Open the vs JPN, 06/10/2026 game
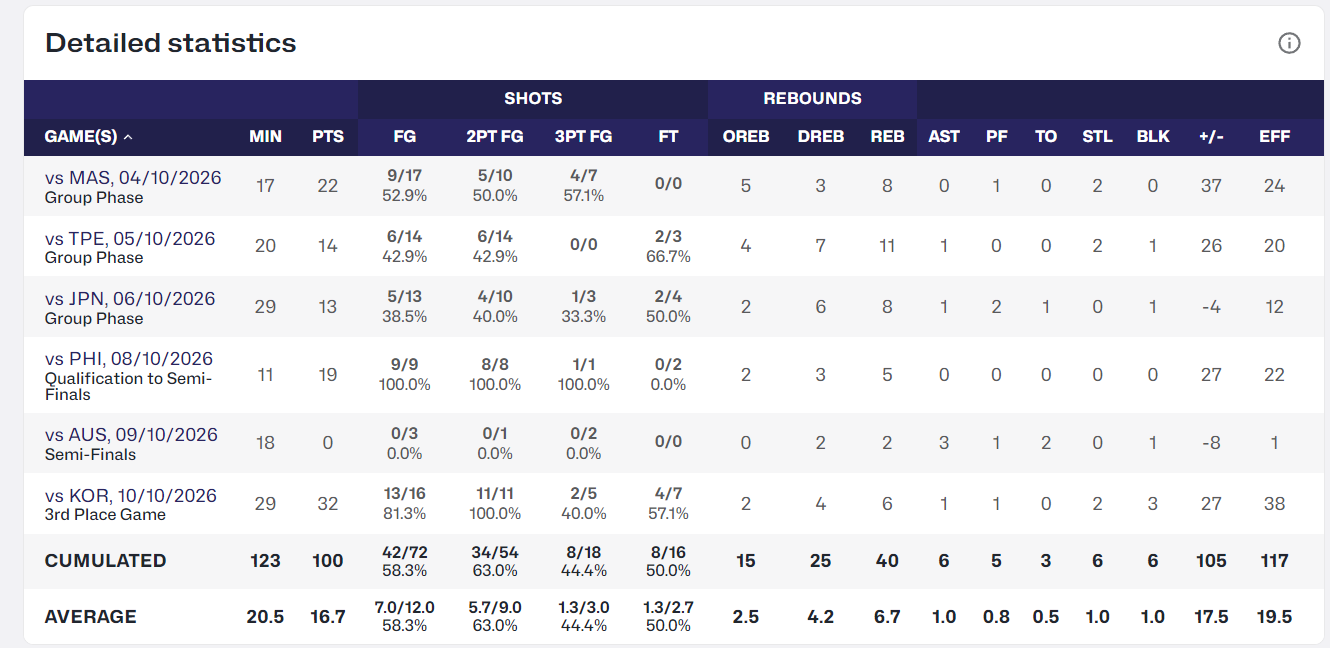The width and height of the screenshot is (1330, 648). (130, 299)
